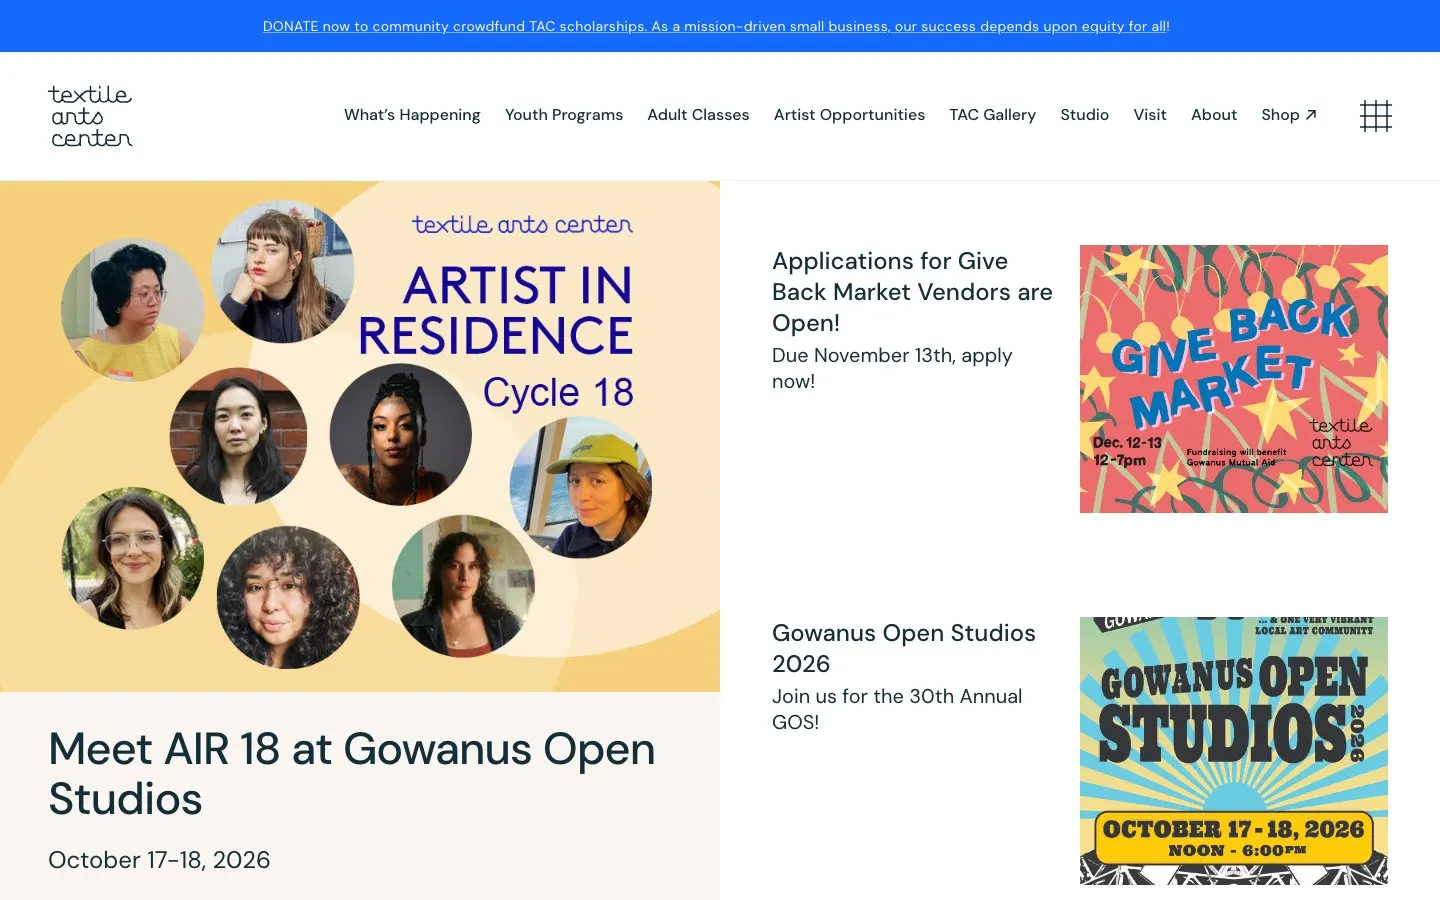Open the Gowanus Open Studios 2026 headline
This screenshot has width=1440, height=900.
pyautogui.click(x=904, y=648)
